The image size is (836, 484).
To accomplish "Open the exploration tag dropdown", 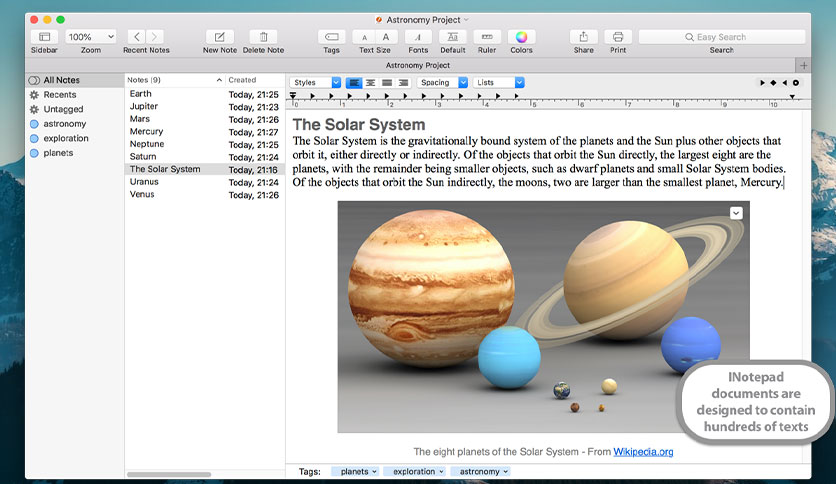I will click(415, 472).
